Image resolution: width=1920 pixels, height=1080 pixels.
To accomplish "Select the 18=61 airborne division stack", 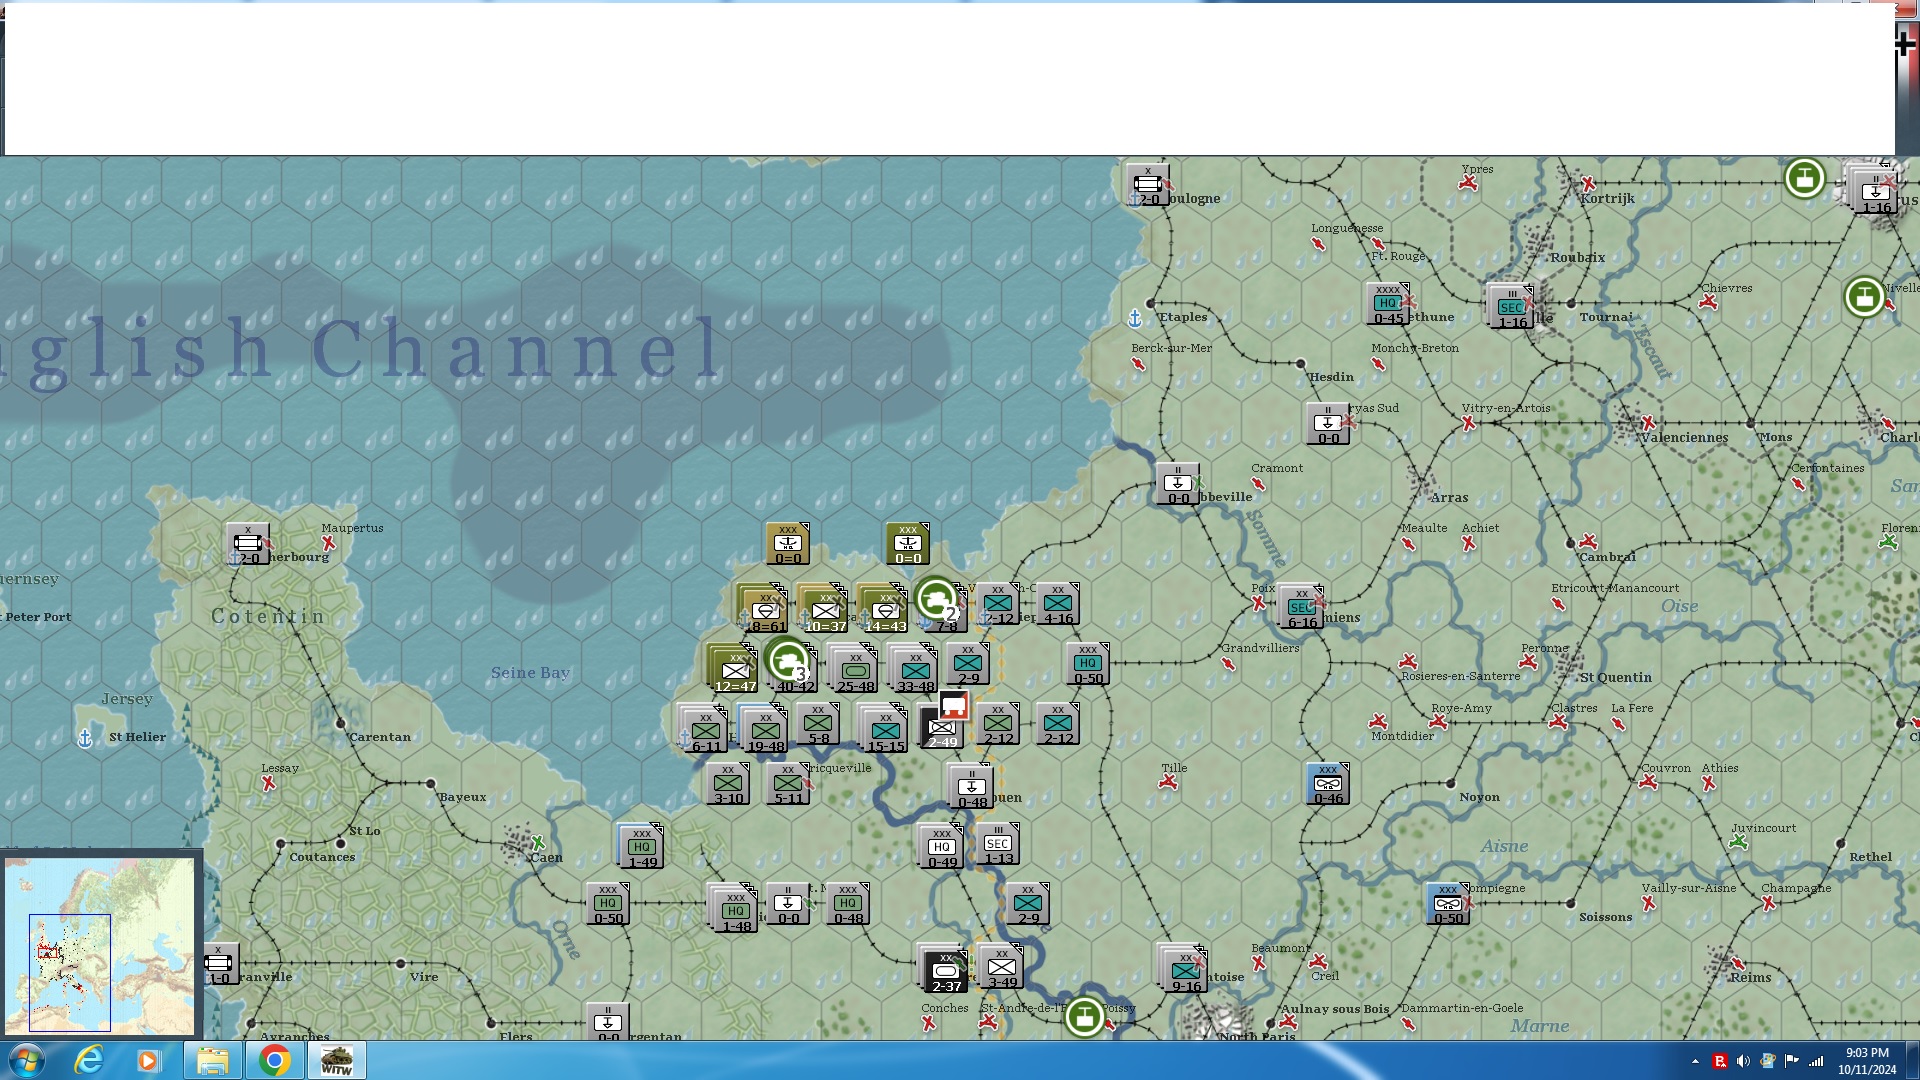I will tap(765, 609).
